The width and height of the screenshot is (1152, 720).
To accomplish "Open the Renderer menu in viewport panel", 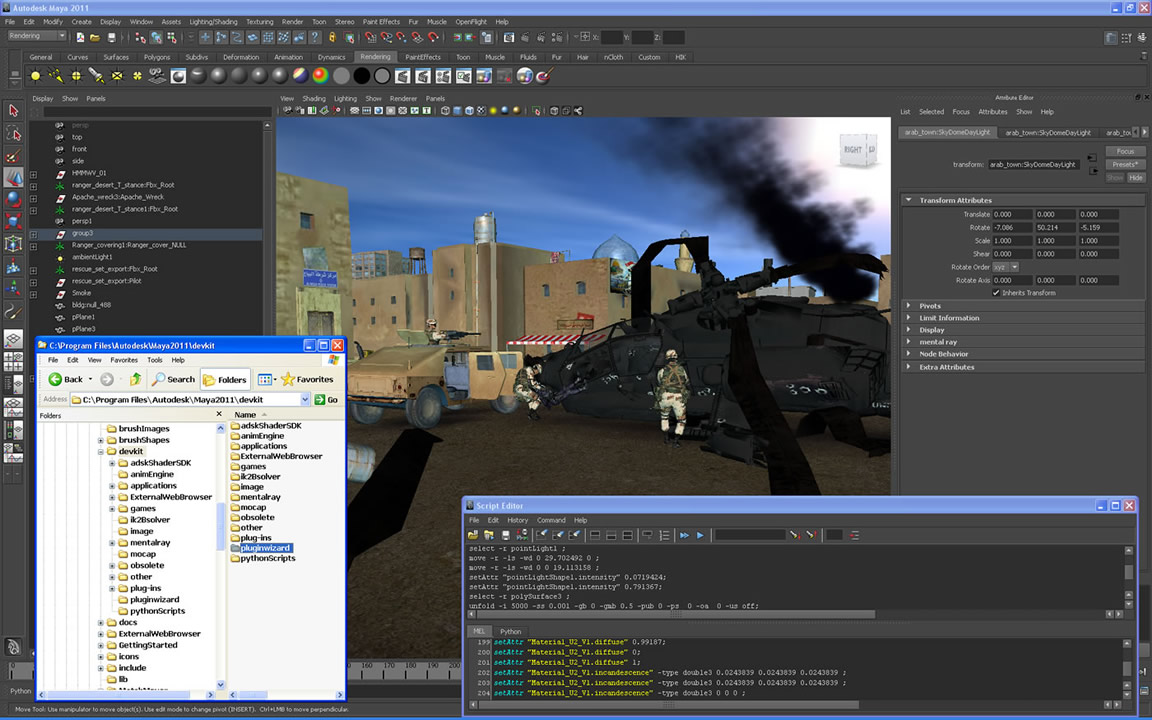I will coord(403,98).
